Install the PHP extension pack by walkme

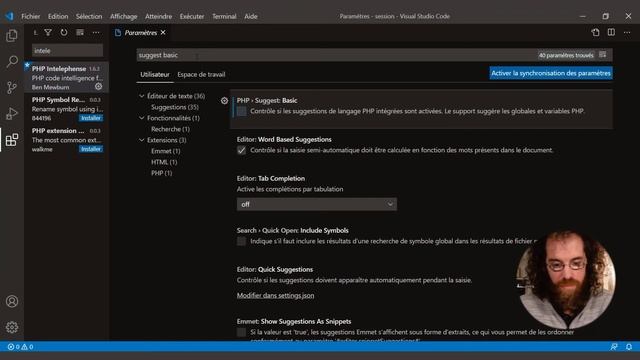91,149
